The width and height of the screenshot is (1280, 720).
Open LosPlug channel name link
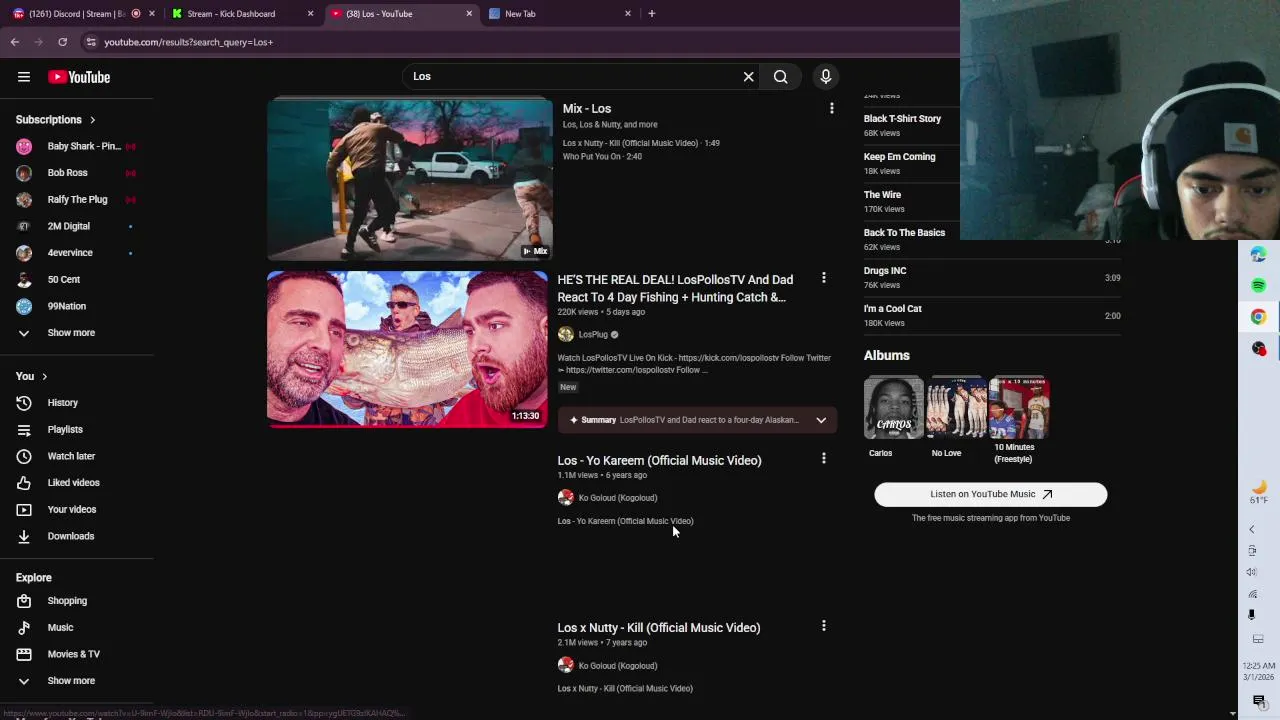tap(593, 335)
